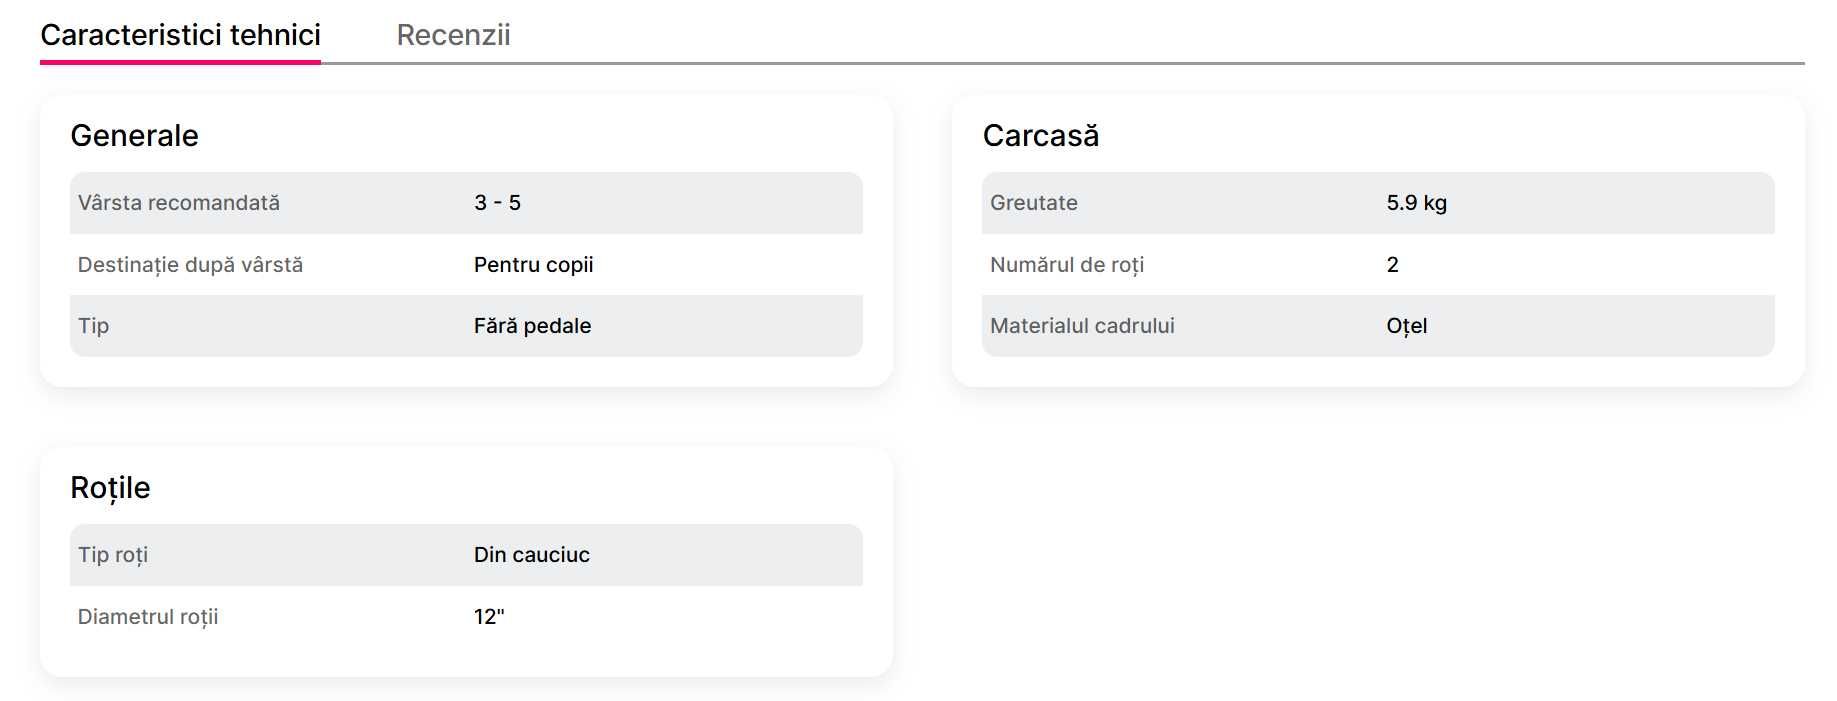1837x701 pixels.
Task: Click the Numărul de roți label
Action: point(1066,265)
